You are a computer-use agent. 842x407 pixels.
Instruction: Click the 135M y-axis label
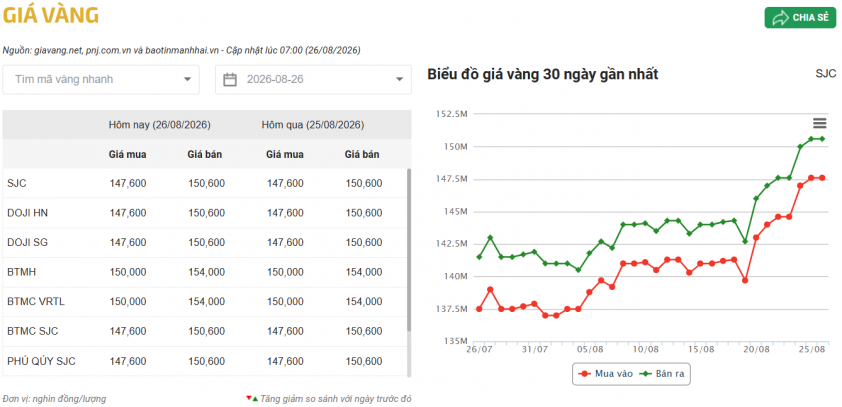[x=457, y=341]
